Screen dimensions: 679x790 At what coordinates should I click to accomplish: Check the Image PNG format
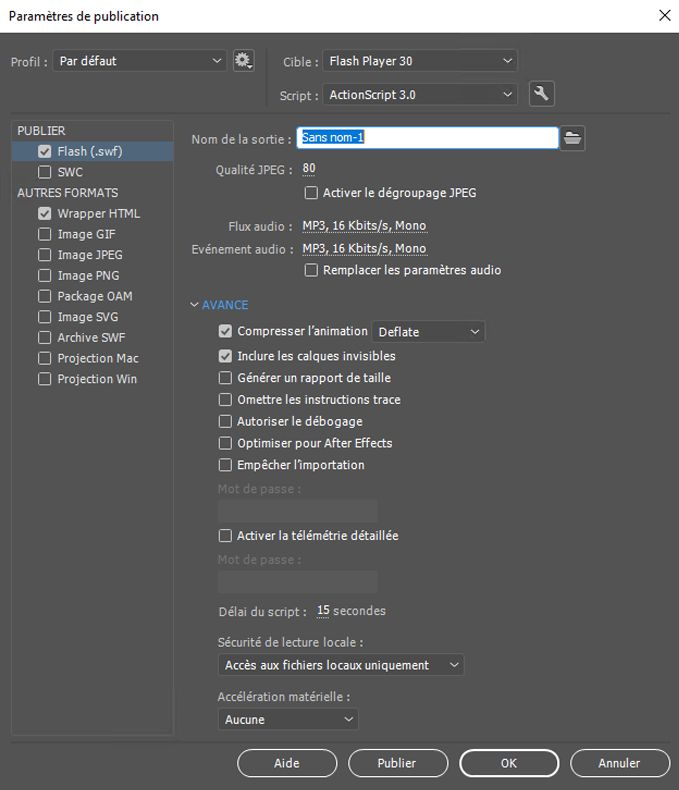(44, 275)
